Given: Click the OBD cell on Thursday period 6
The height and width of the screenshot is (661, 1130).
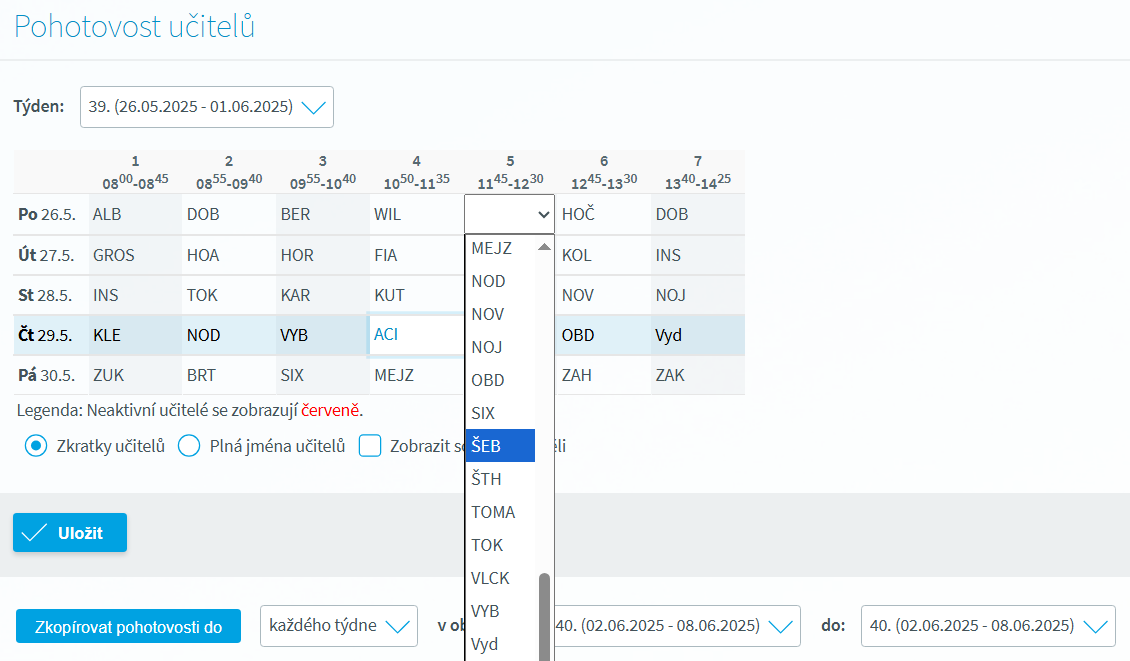Looking at the screenshot, I should pyautogui.click(x=604, y=335).
